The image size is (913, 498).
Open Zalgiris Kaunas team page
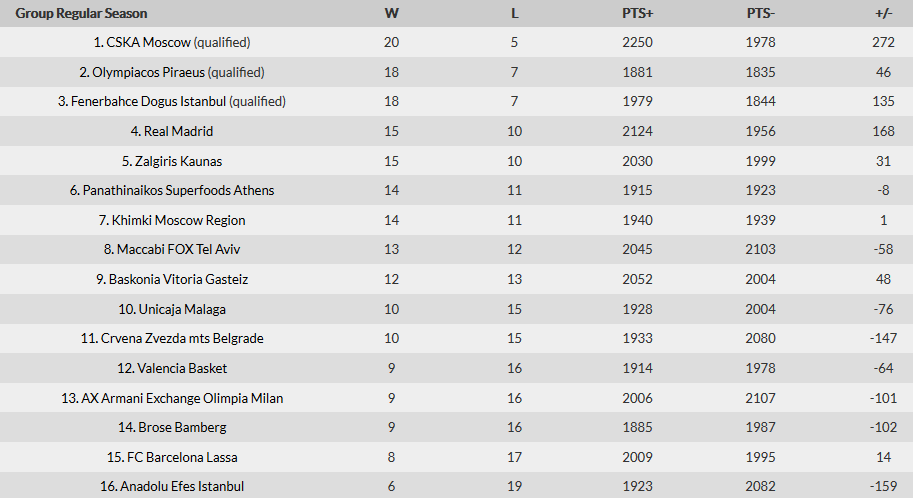[x=178, y=161]
